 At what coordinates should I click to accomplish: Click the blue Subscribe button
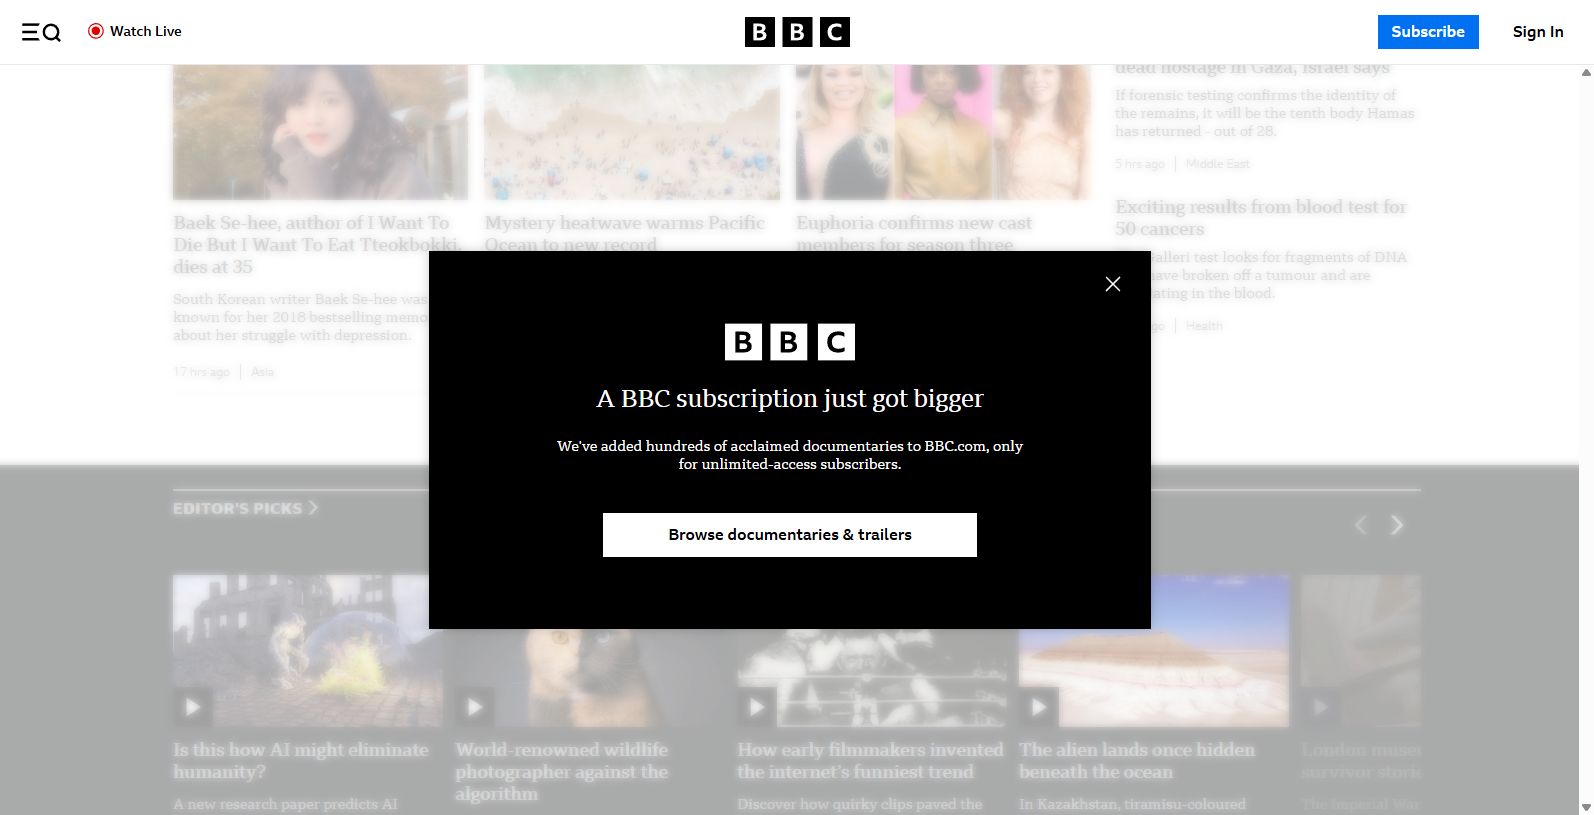coord(1428,32)
